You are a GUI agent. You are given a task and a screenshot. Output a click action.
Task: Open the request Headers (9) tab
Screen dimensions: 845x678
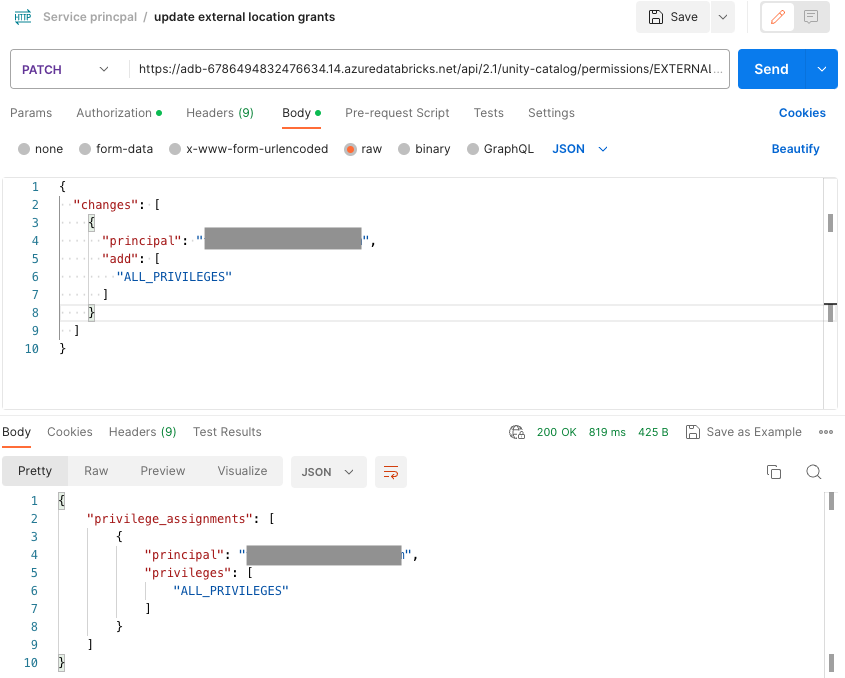[x=220, y=113]
